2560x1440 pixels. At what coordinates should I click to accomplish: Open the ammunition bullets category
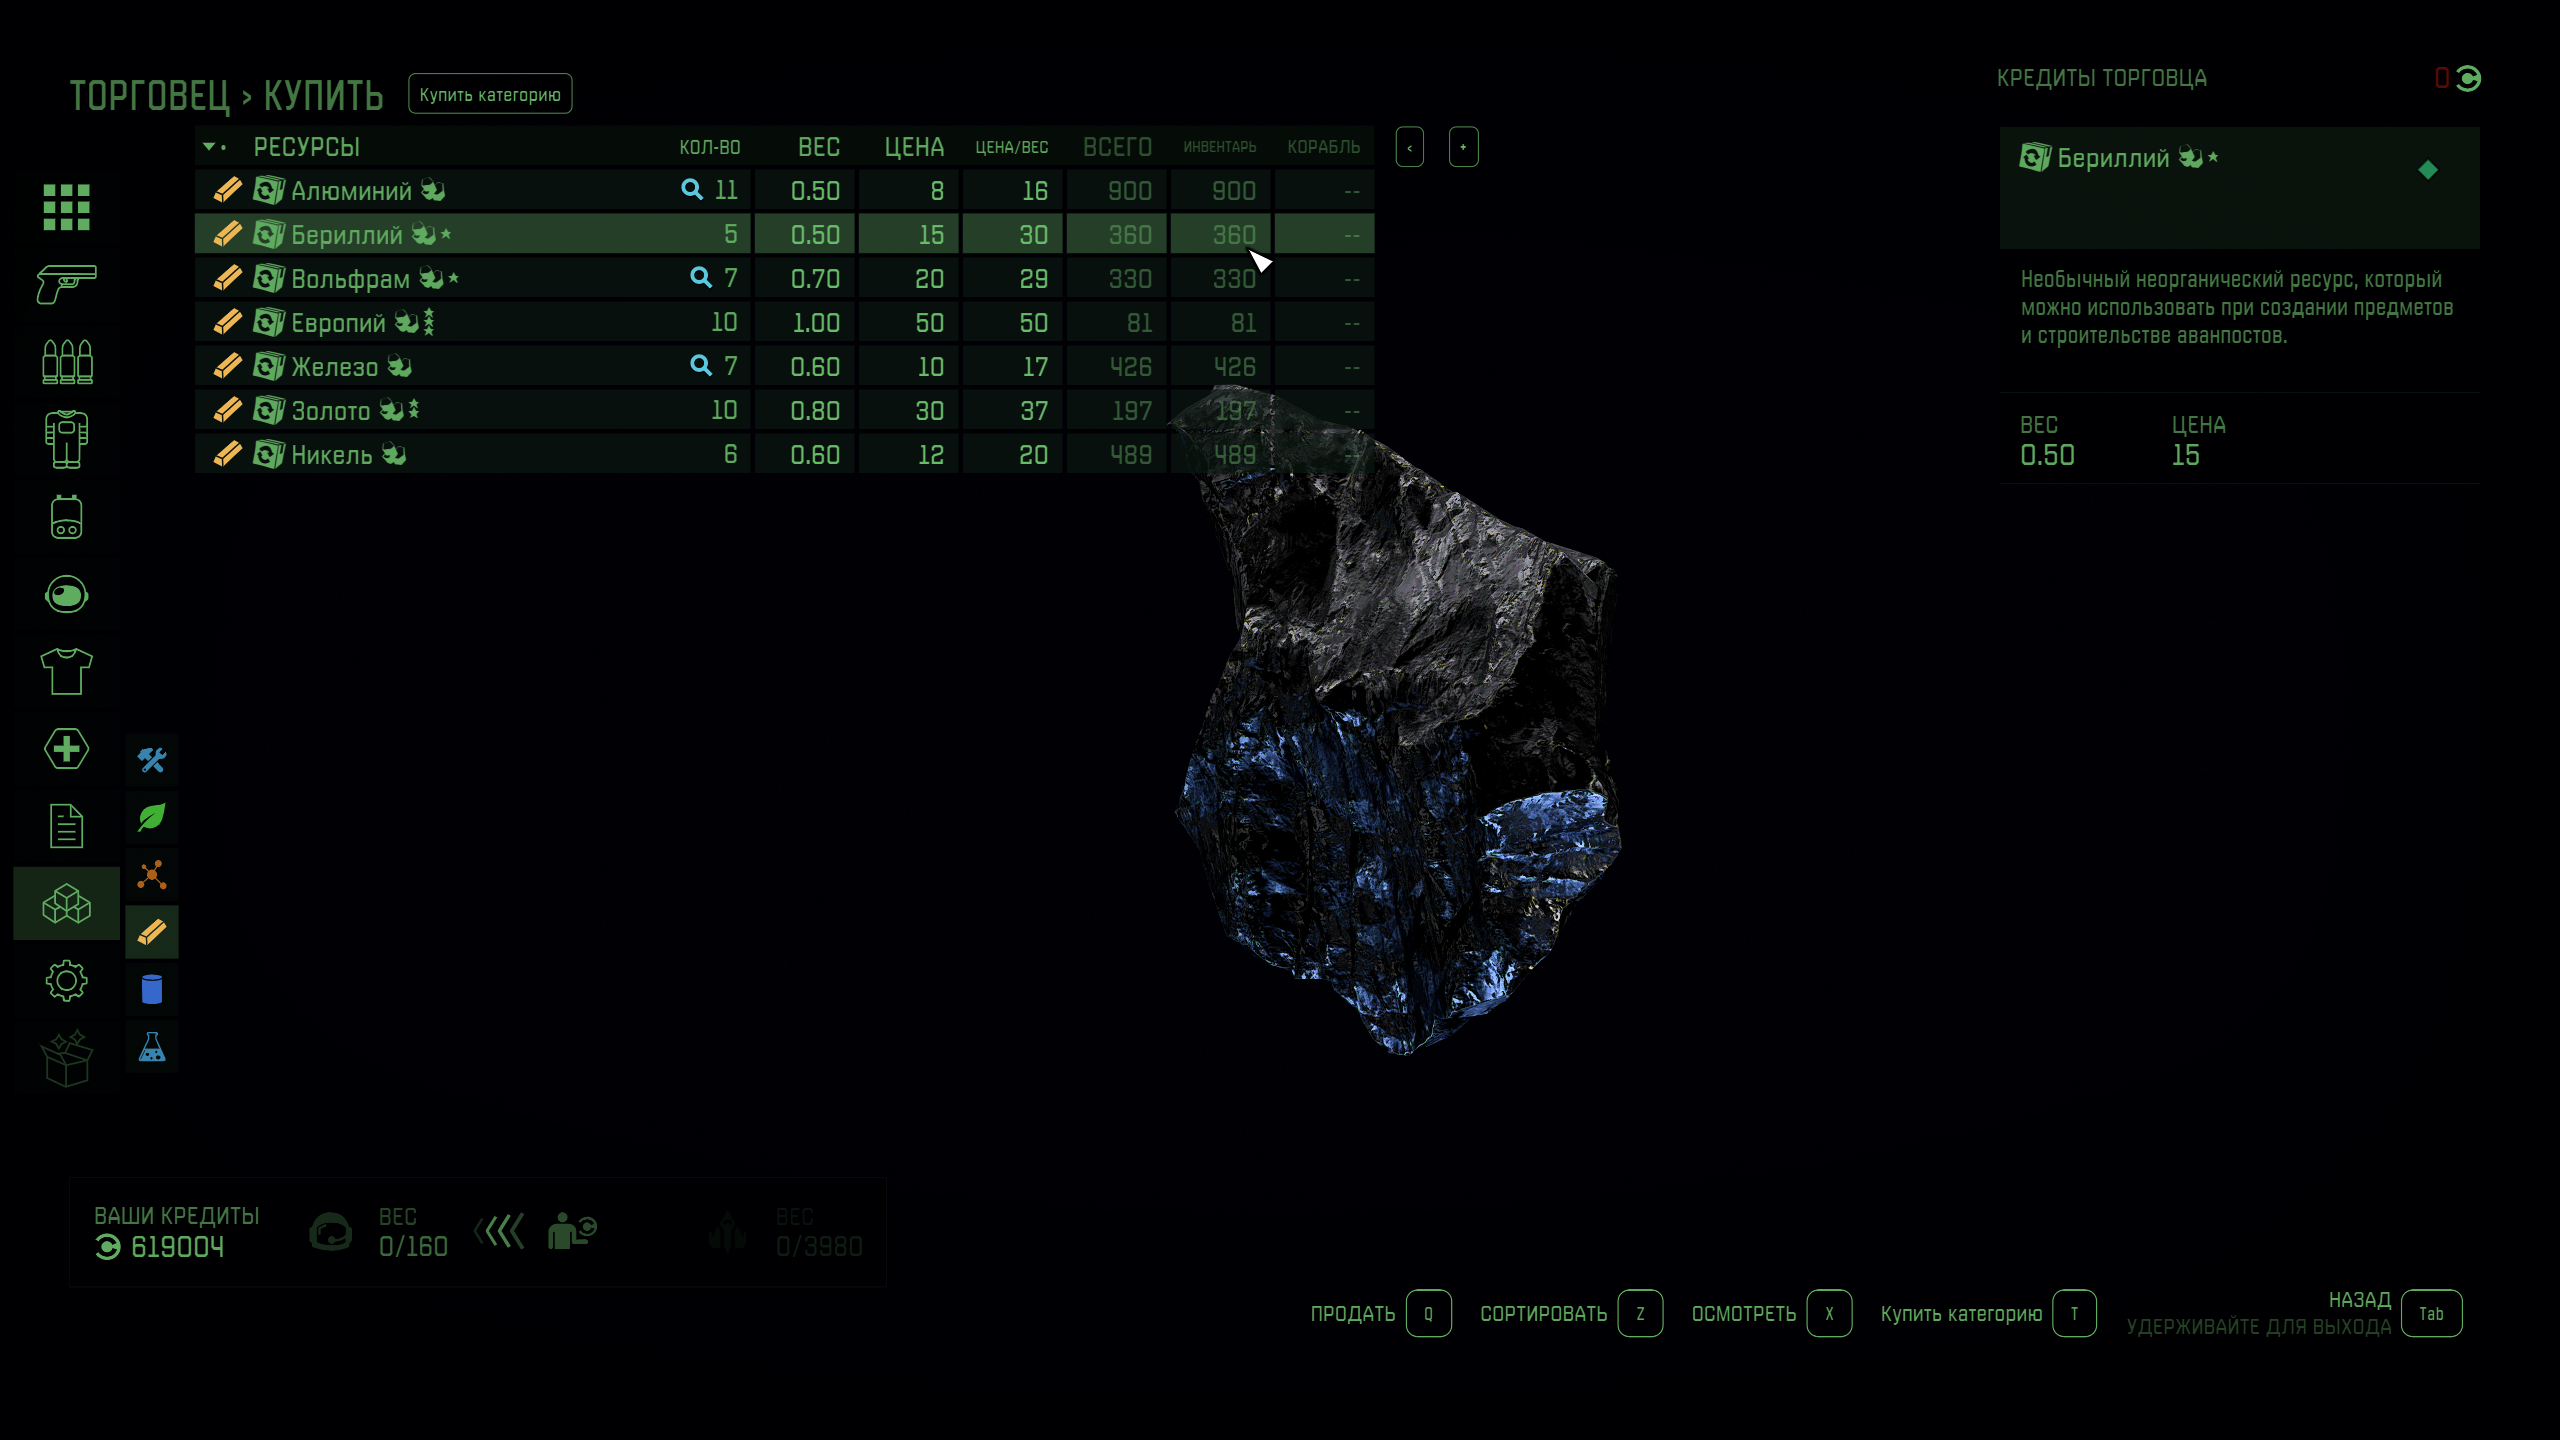(66, 362)
